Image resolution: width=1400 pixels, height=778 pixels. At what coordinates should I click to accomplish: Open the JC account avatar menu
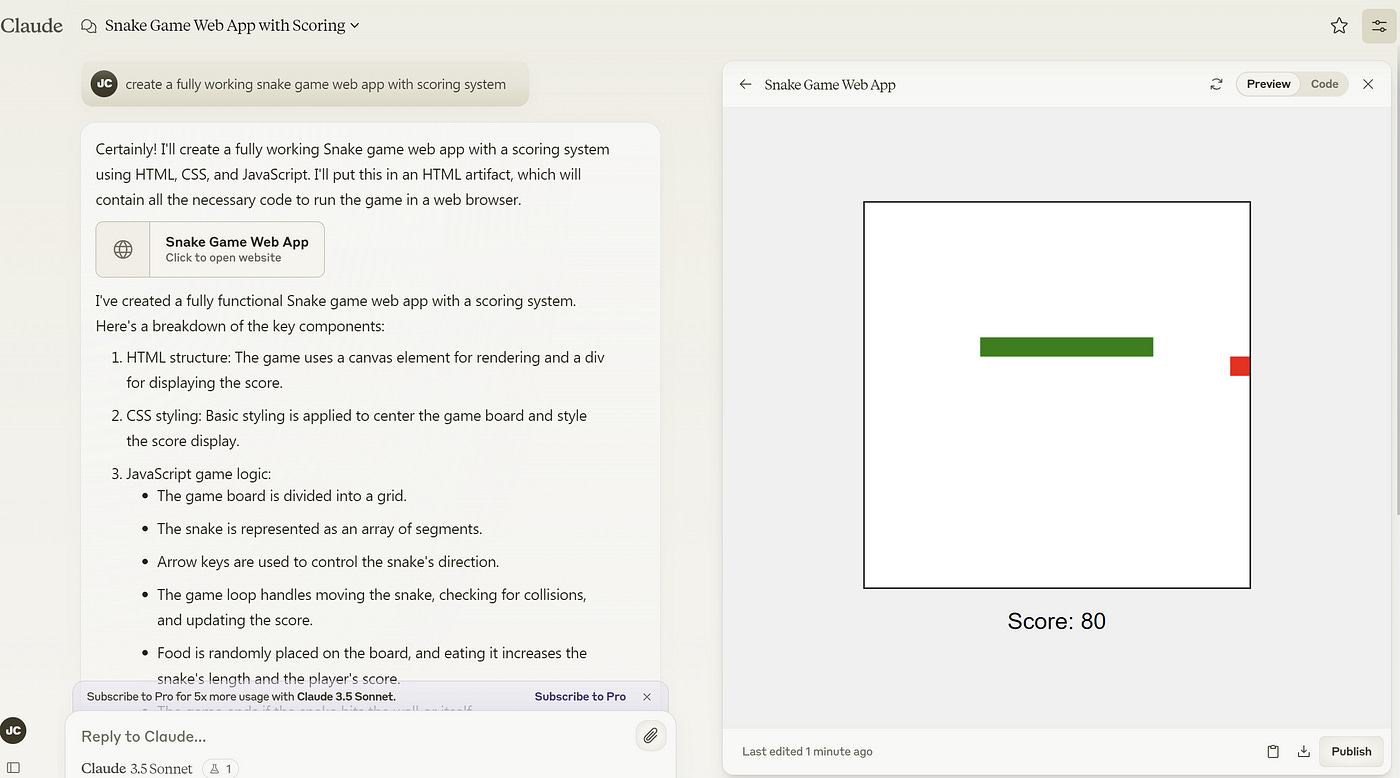click(13, 731)
